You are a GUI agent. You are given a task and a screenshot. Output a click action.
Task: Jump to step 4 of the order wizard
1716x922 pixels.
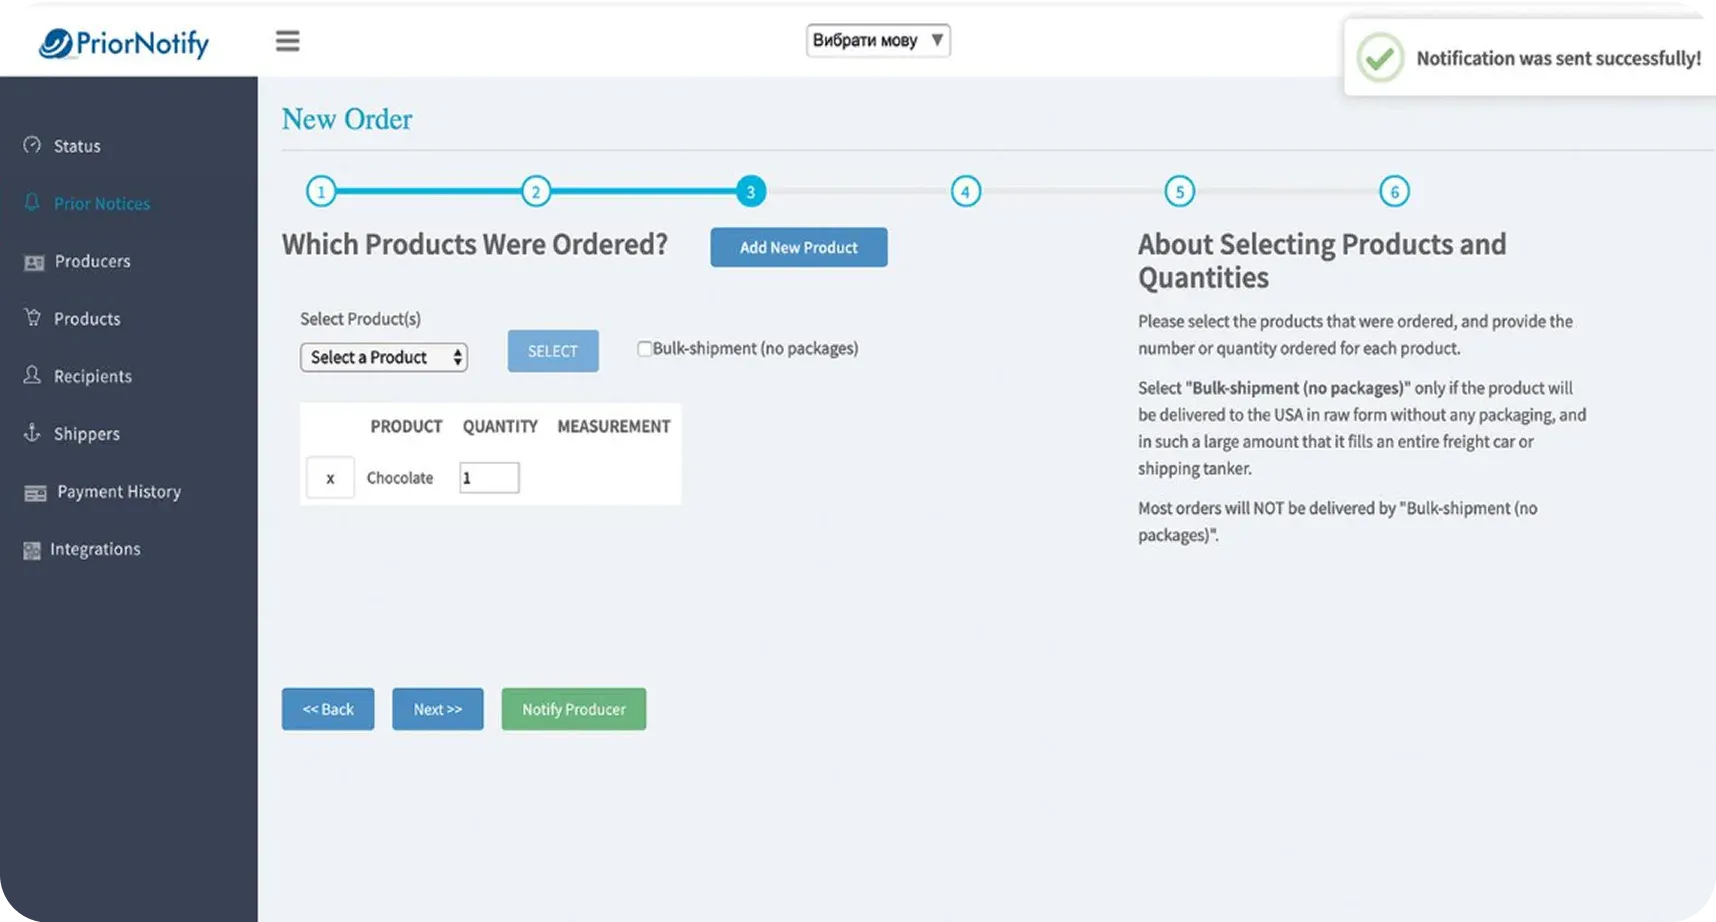click(965, 191)
